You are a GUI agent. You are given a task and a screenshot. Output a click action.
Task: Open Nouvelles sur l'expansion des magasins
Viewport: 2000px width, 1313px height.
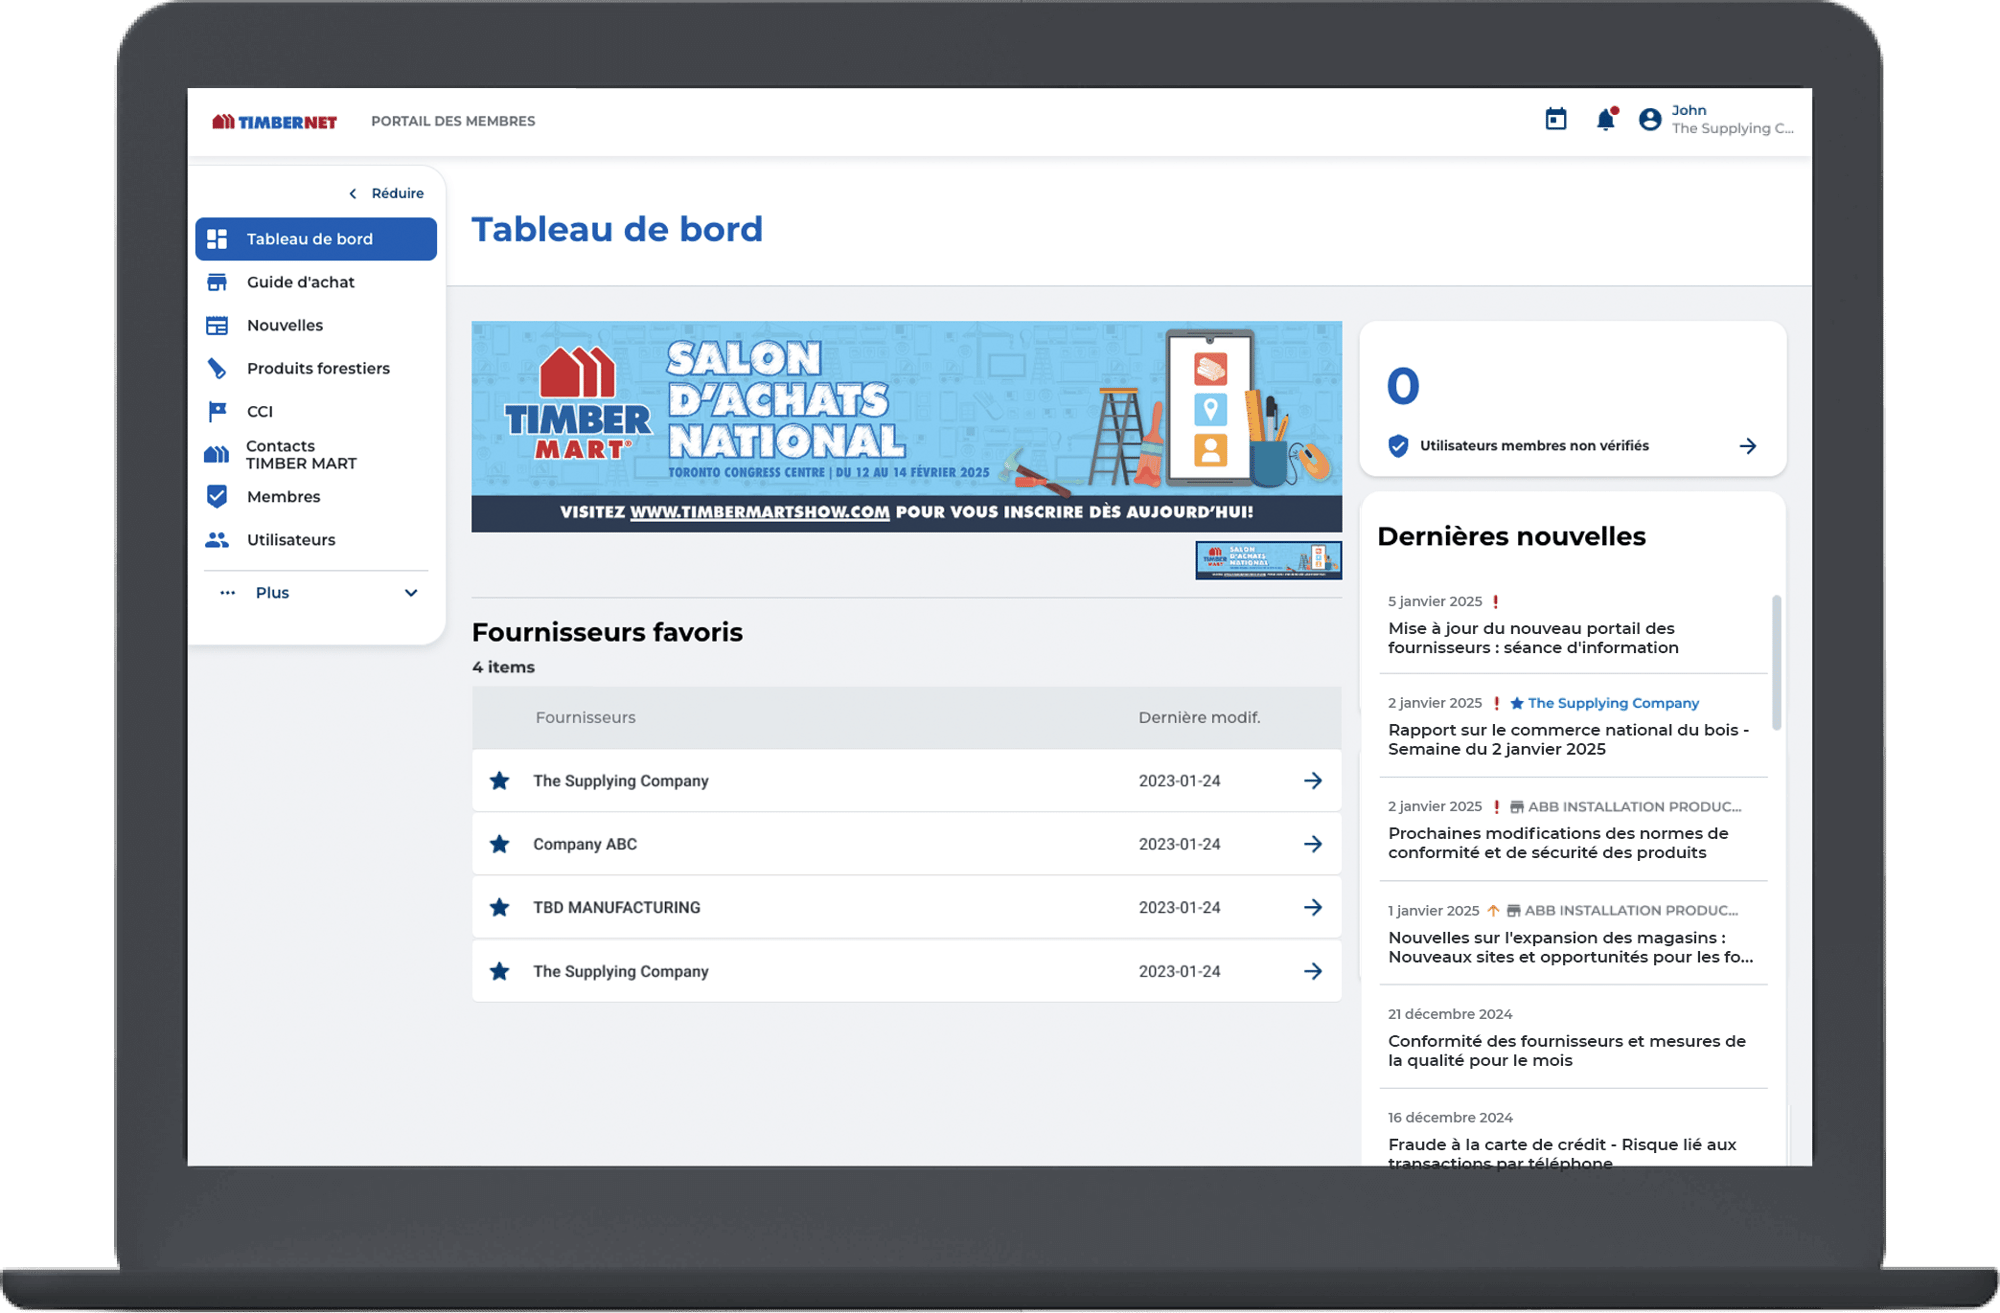tap(1570, 947)
